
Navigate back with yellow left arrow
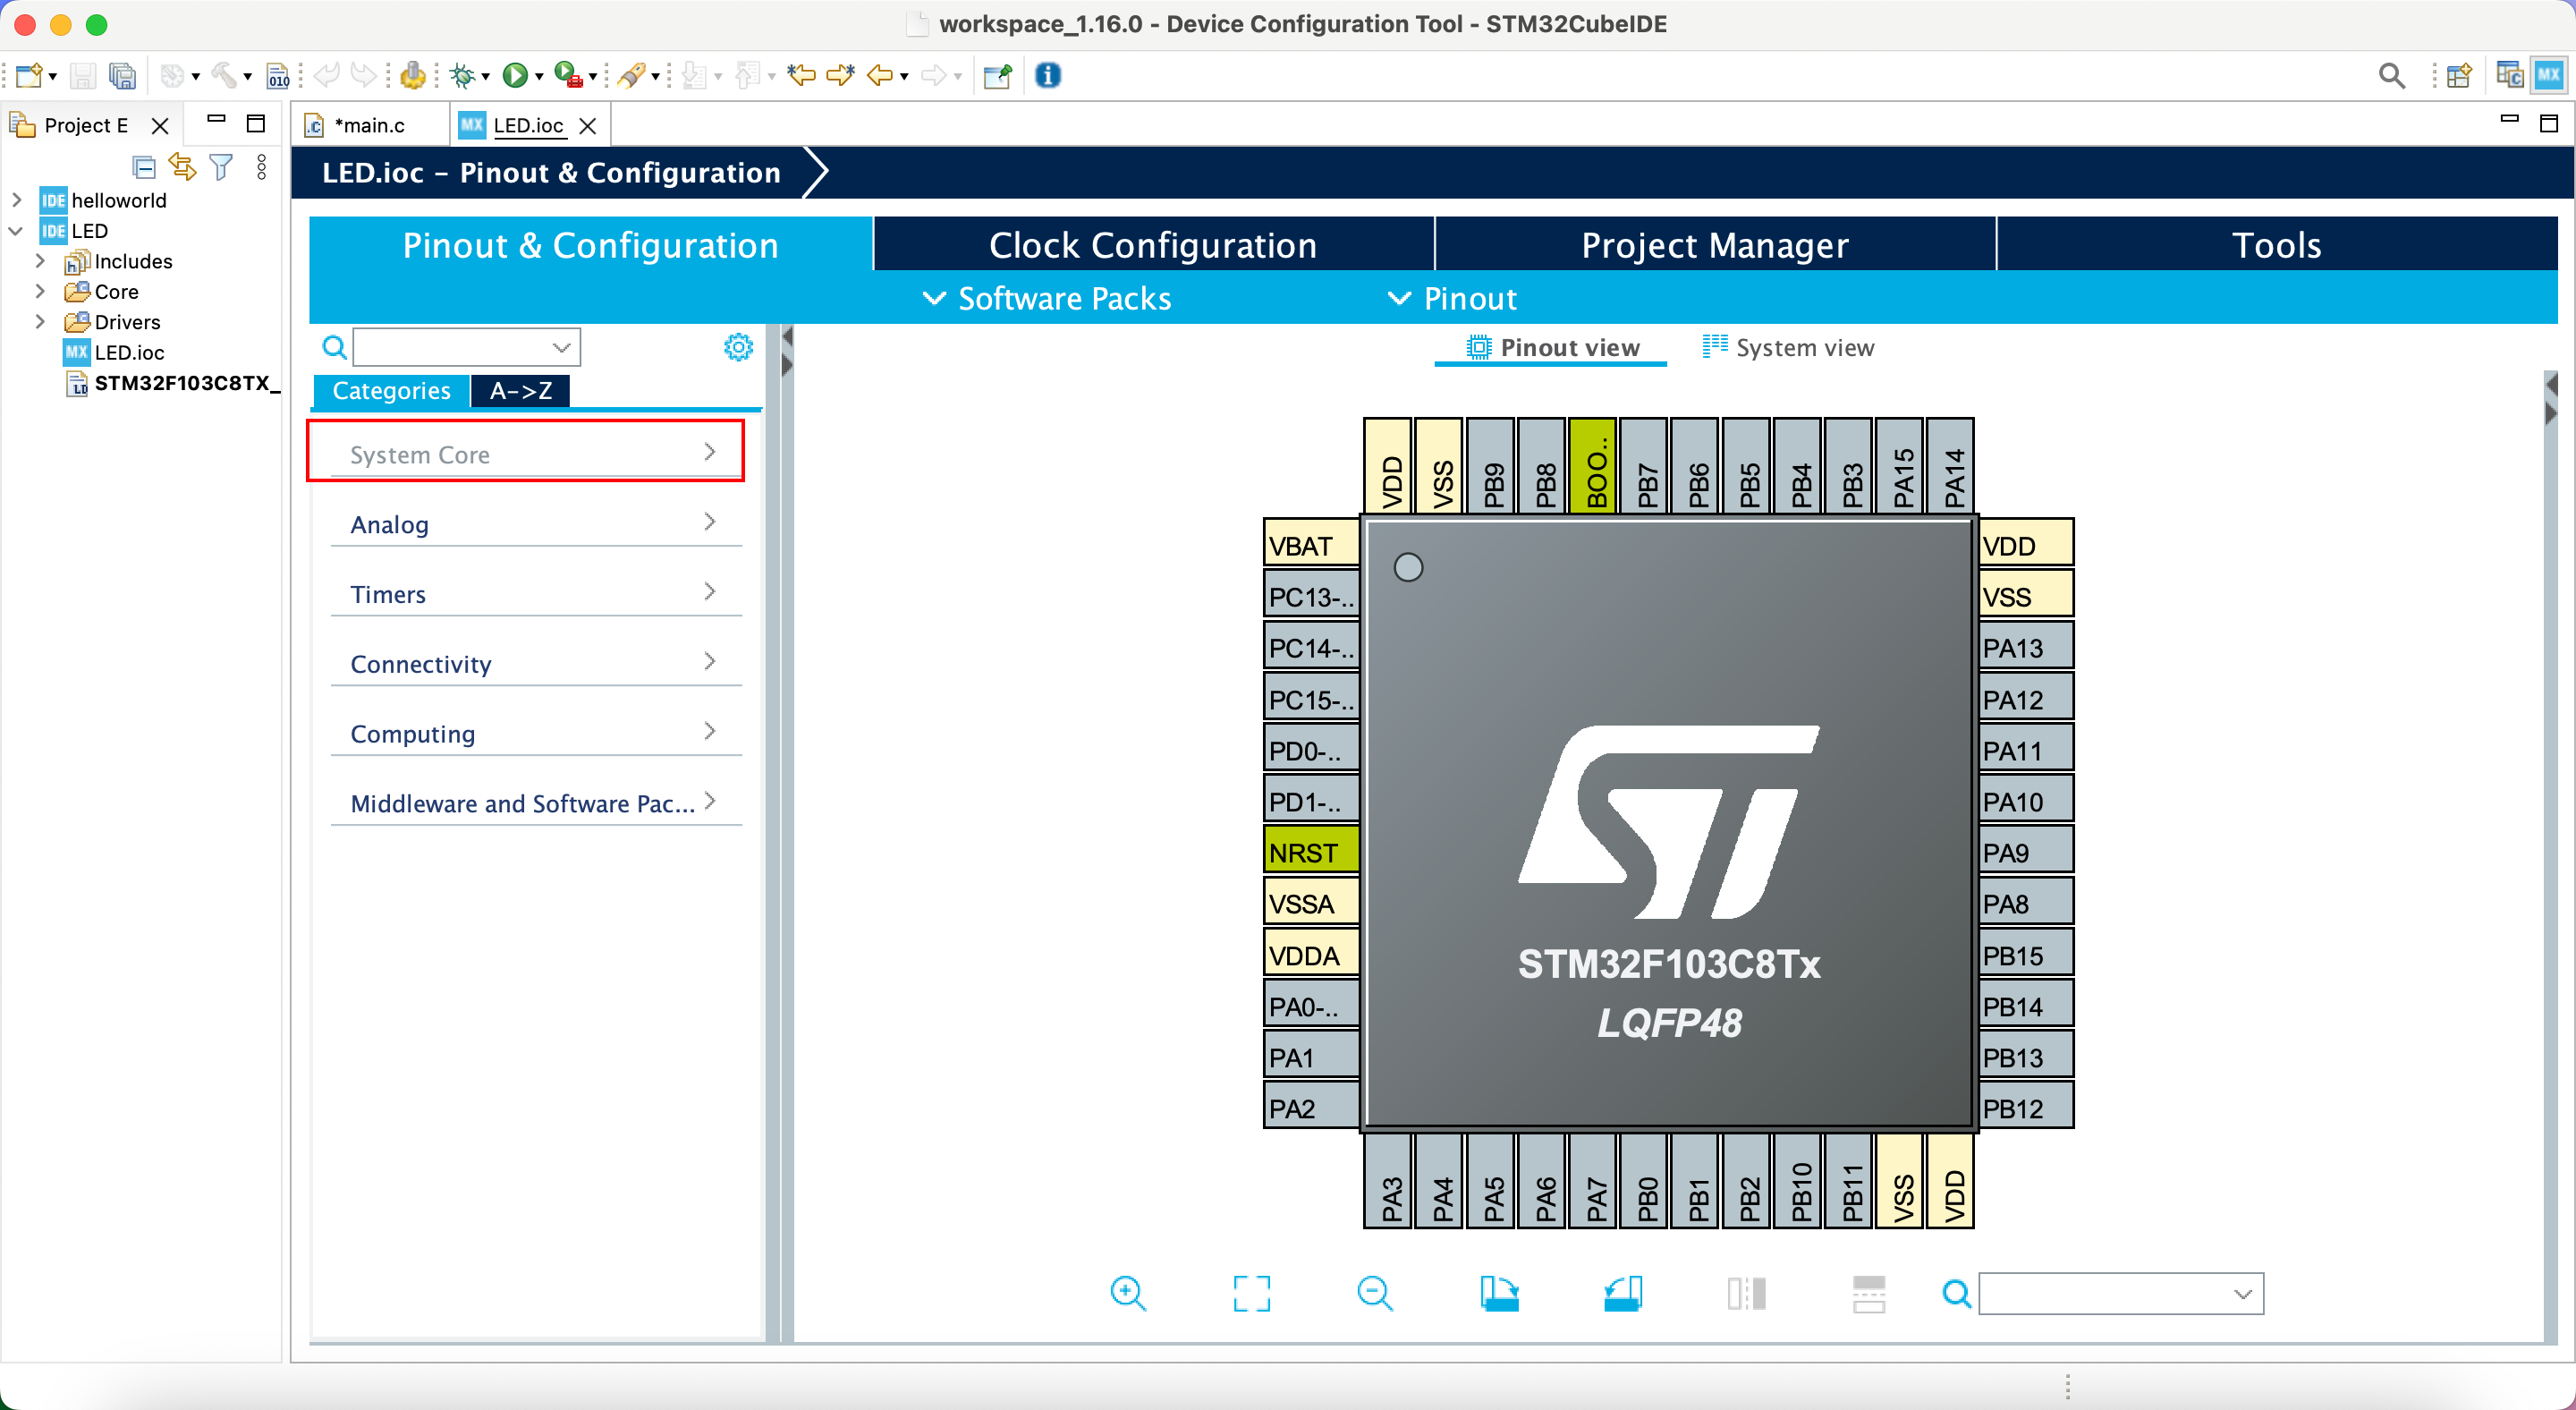coord(880,75)
